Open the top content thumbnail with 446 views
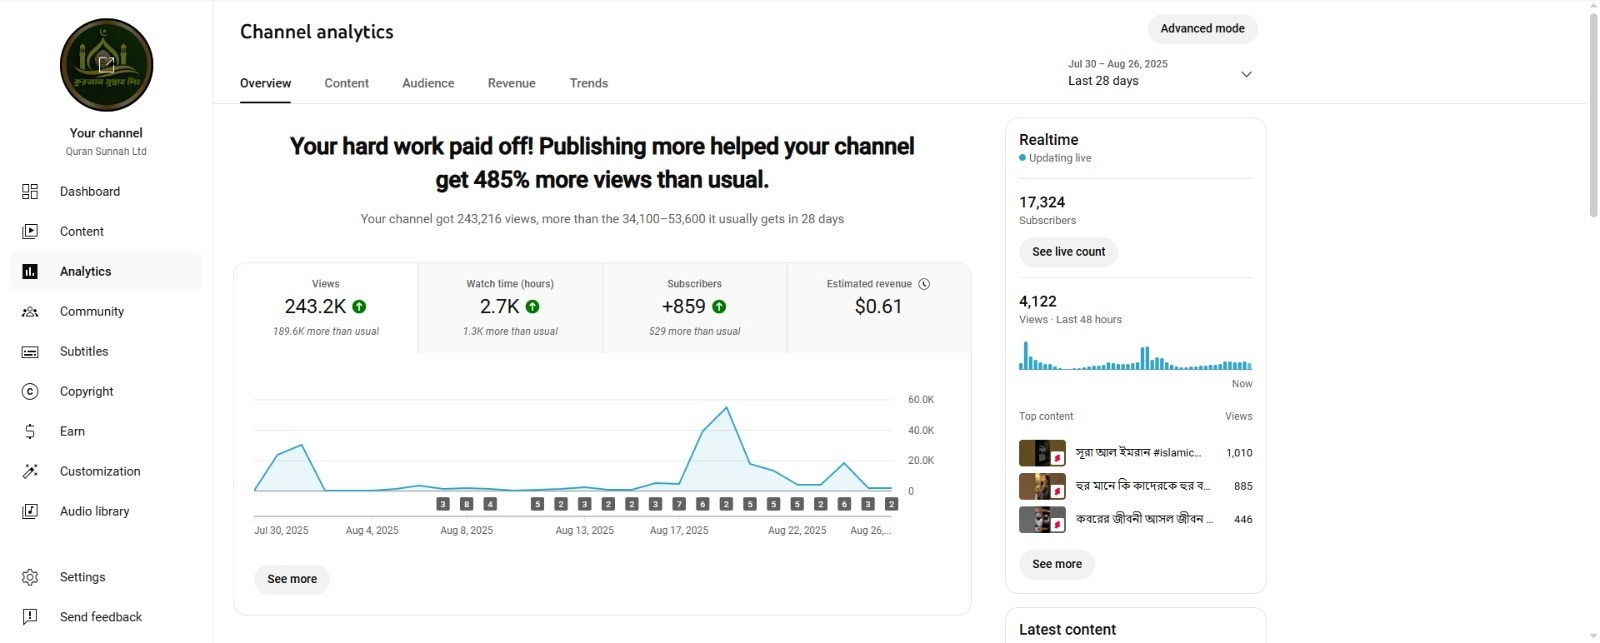 1042,519
